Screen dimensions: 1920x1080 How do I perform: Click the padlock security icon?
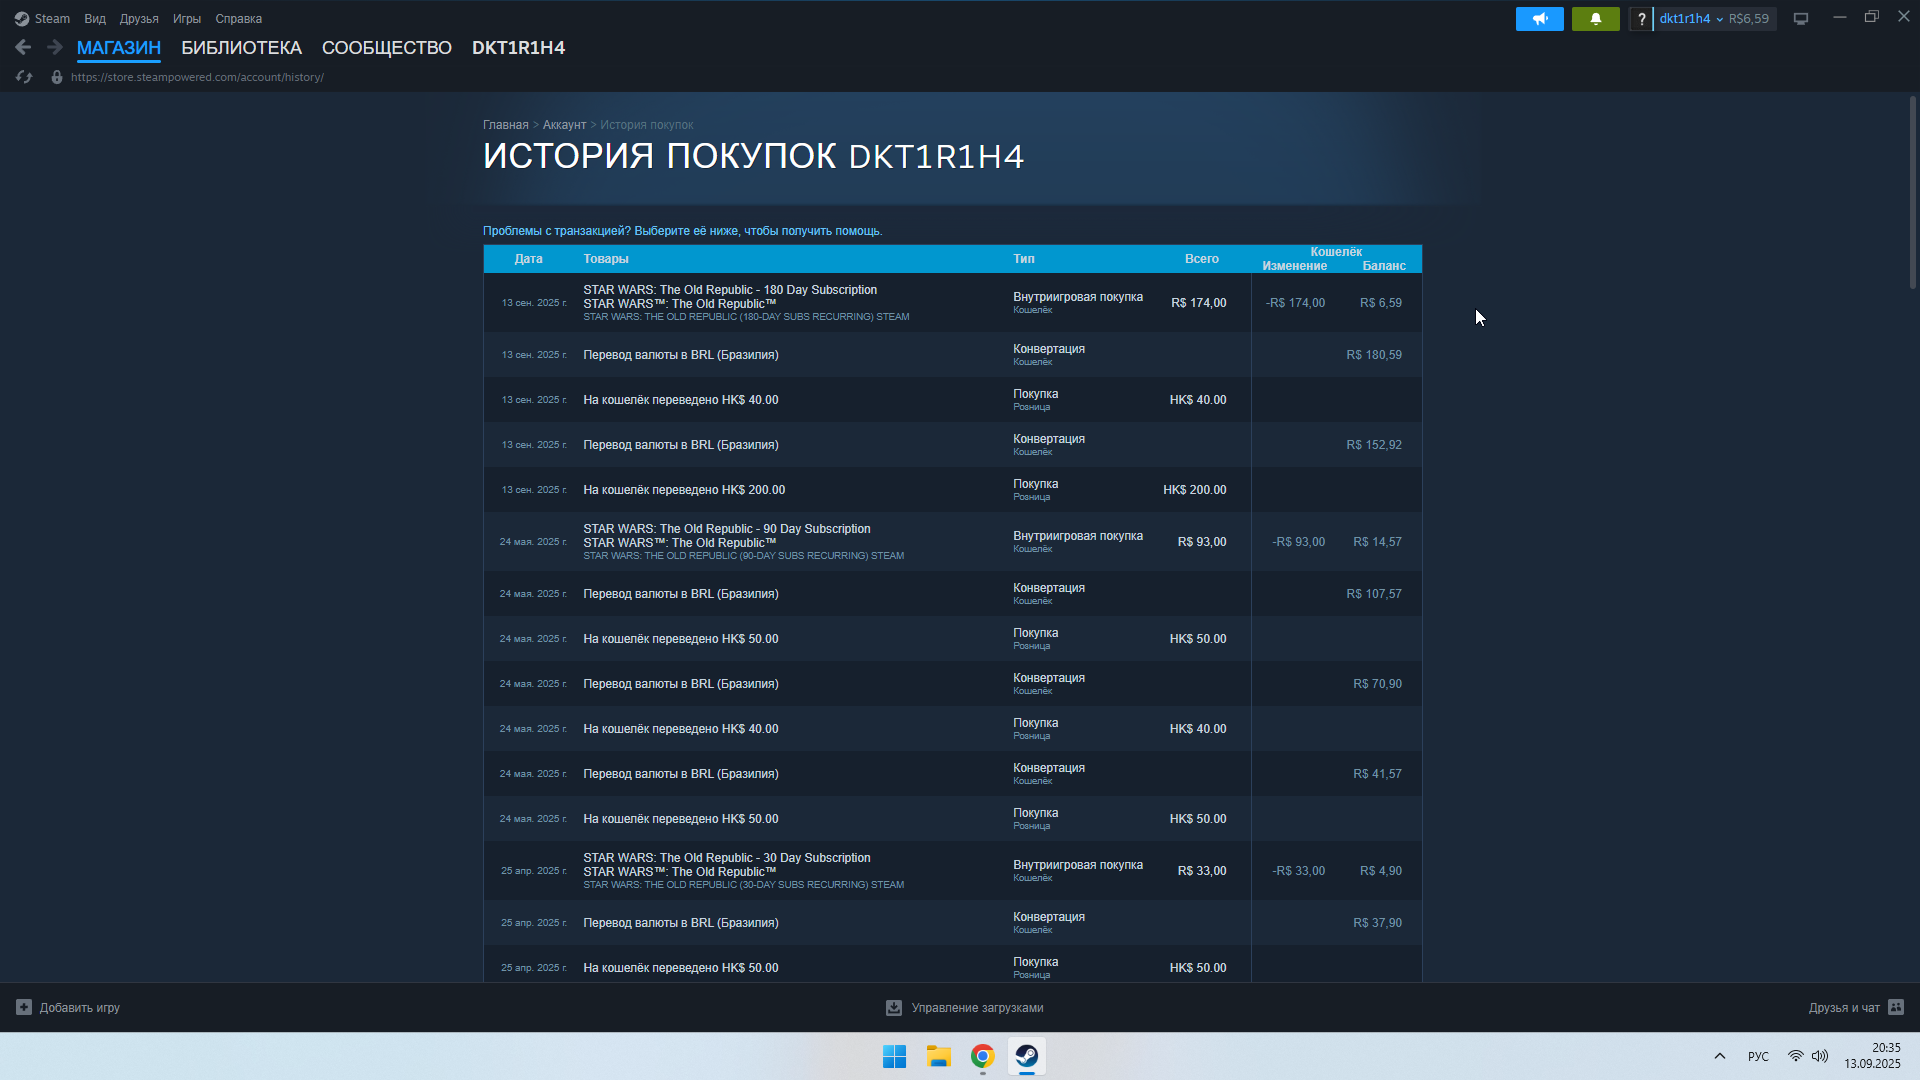click(57, 77)
